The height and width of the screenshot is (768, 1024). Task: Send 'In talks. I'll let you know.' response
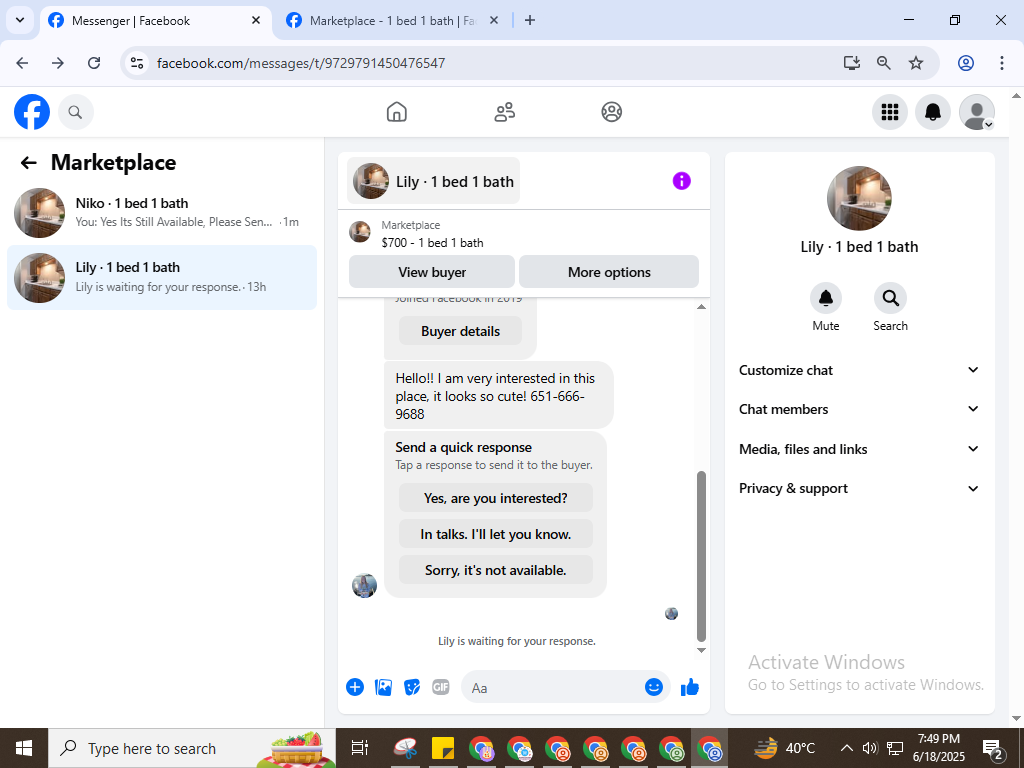point(496,534)
